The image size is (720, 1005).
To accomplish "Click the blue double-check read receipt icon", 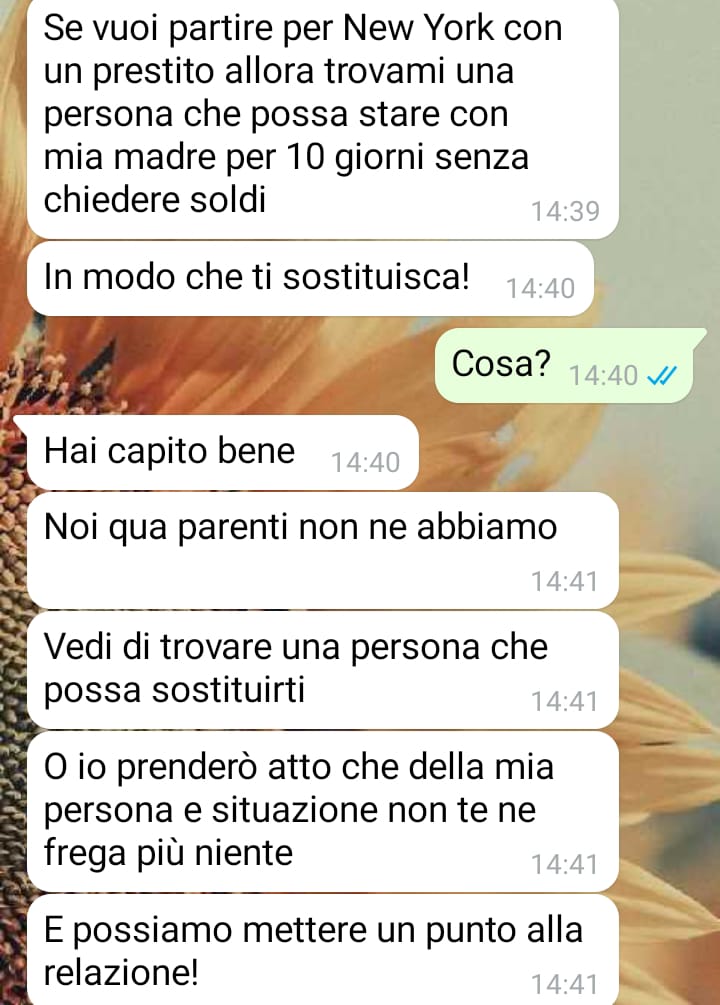I will pos(662,376).
